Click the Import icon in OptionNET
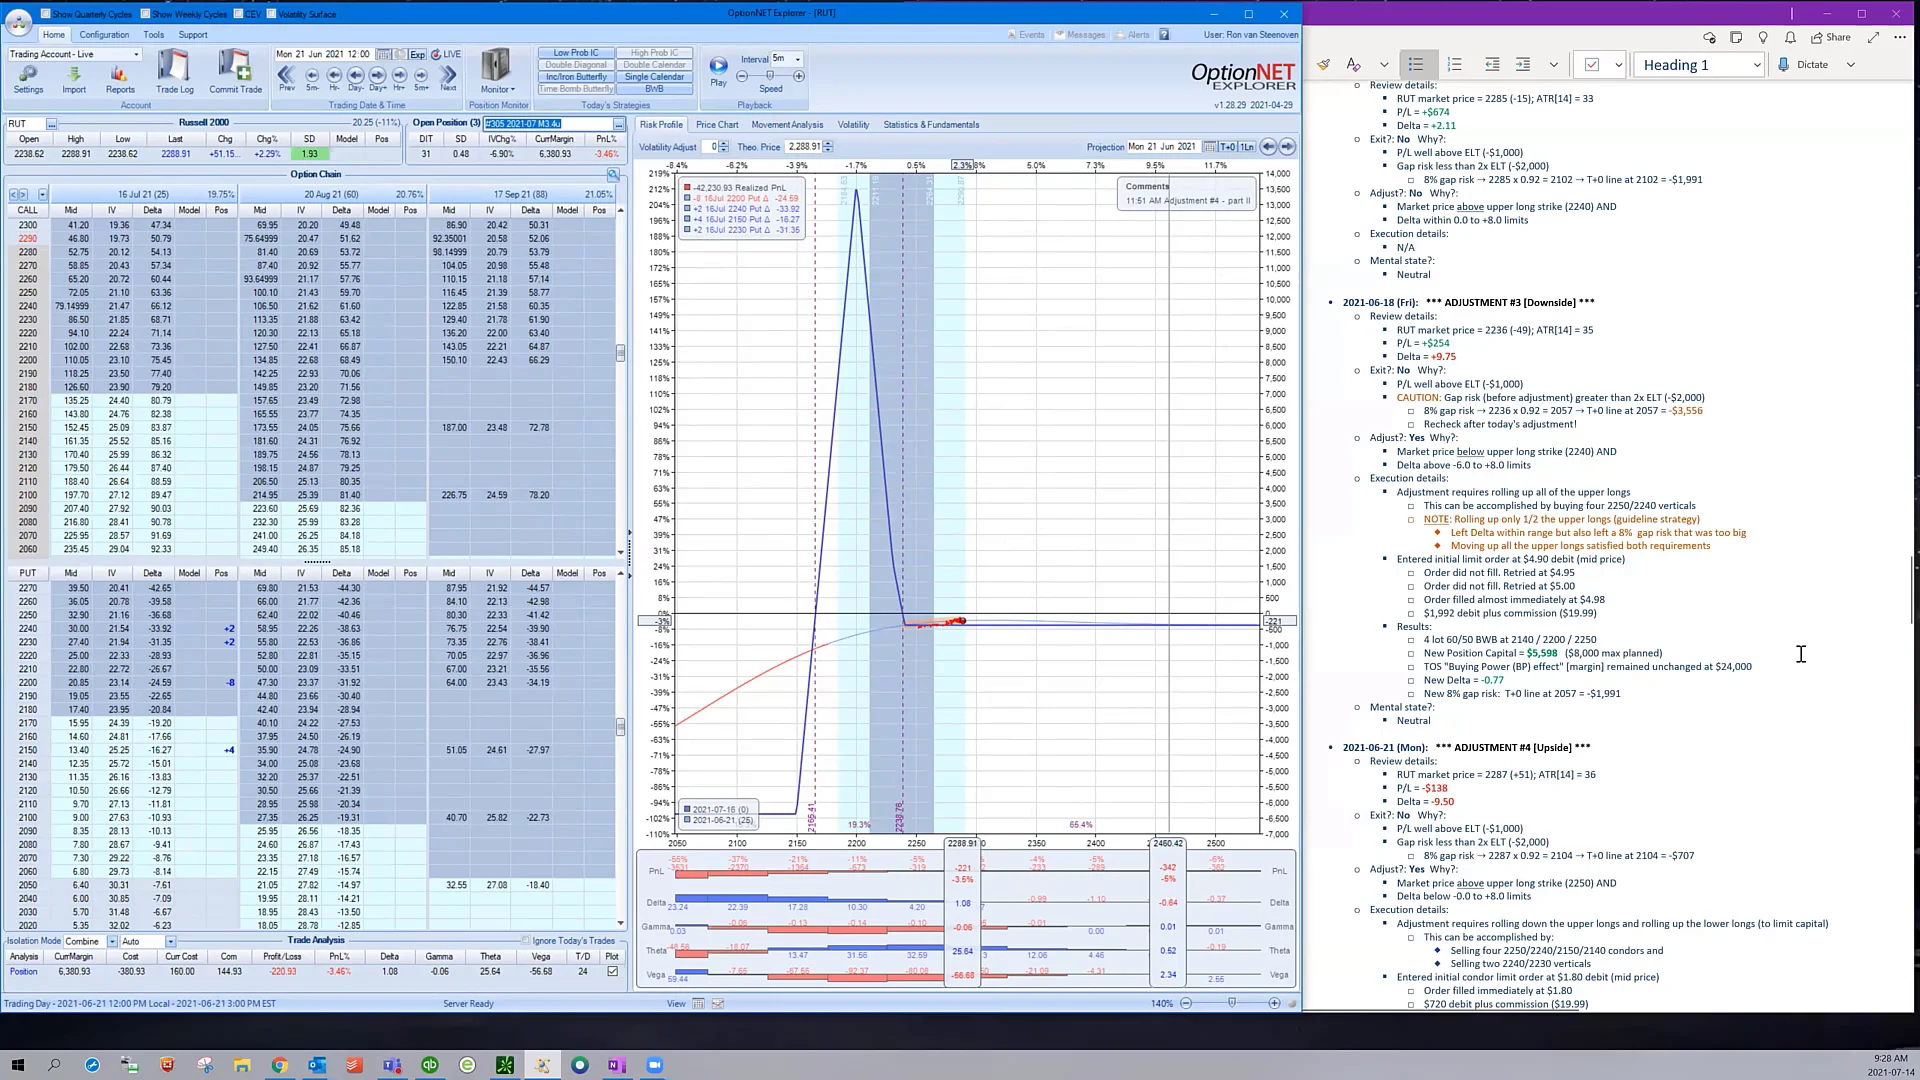1920x1080 pixels. tap(74, 79)
